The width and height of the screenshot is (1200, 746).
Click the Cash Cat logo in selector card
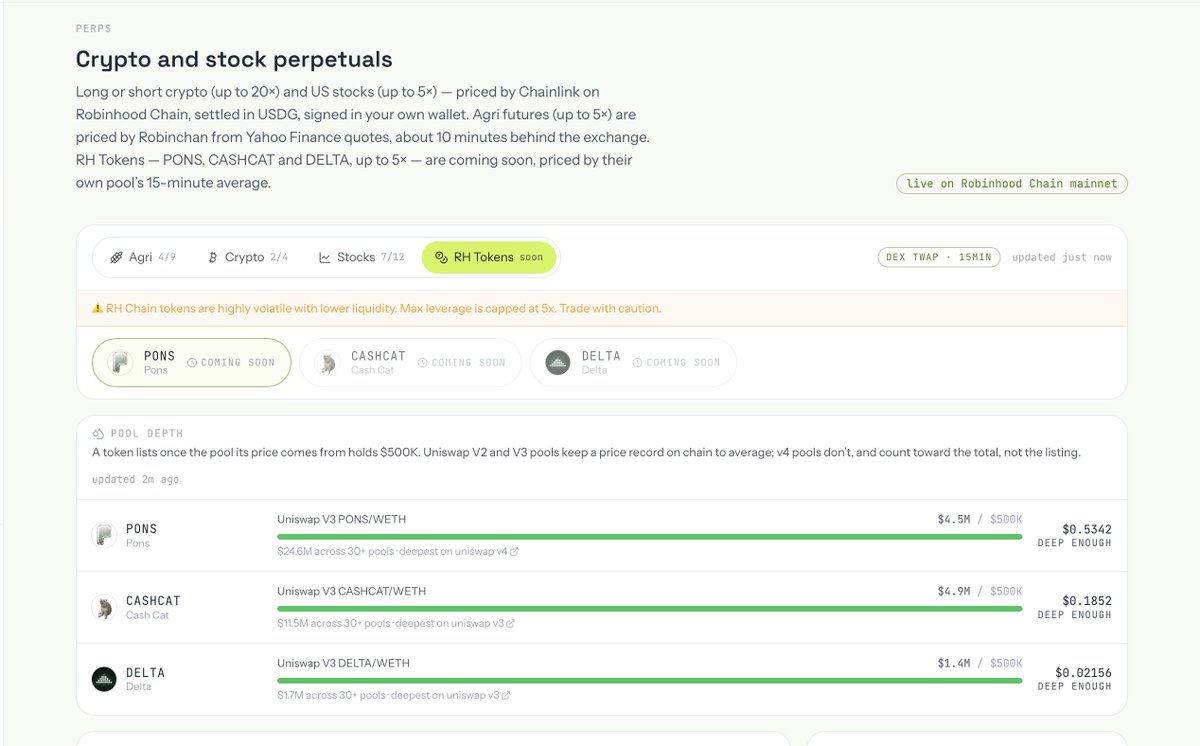328,362
